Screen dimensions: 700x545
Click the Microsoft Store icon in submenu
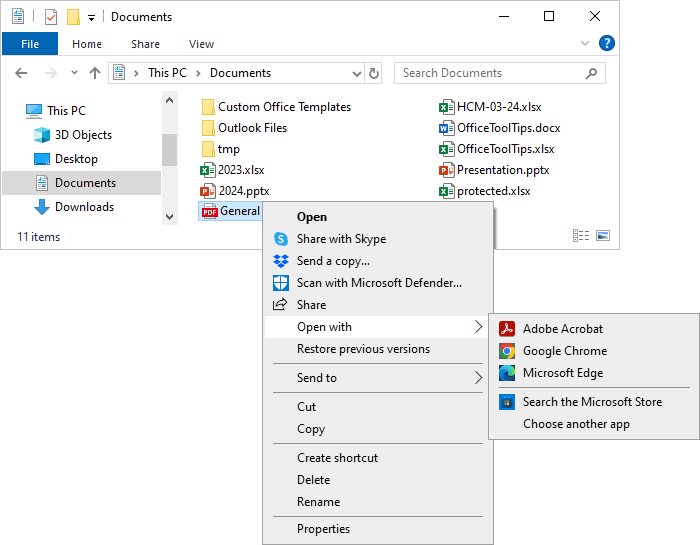click(x=507, y=402)
